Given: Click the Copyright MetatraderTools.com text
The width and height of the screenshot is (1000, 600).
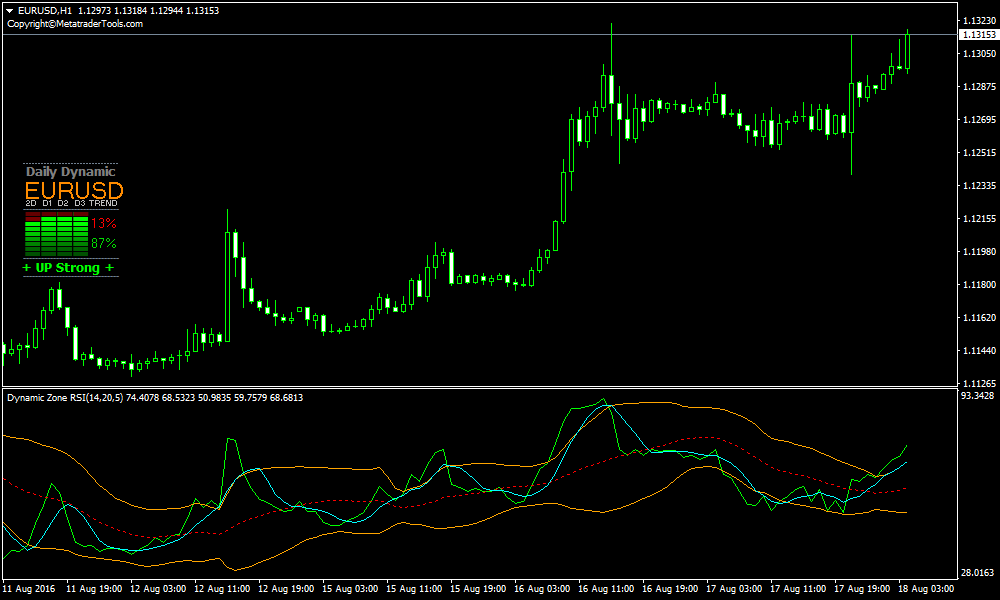Looking at the screenshot, I should (75, 24).
